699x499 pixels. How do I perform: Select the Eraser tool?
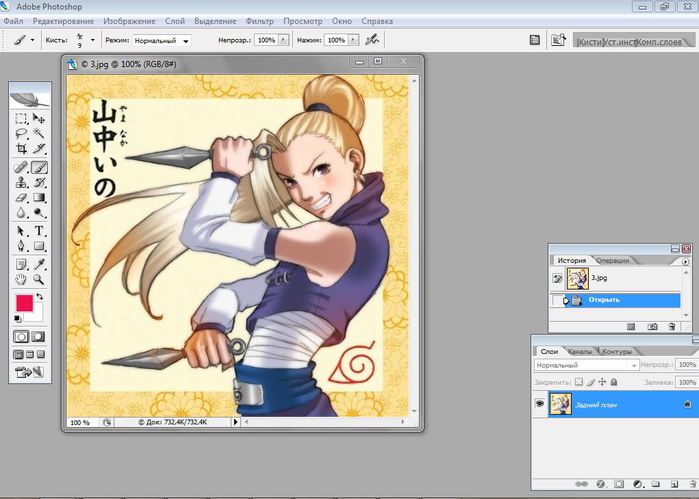coord(21,198)
